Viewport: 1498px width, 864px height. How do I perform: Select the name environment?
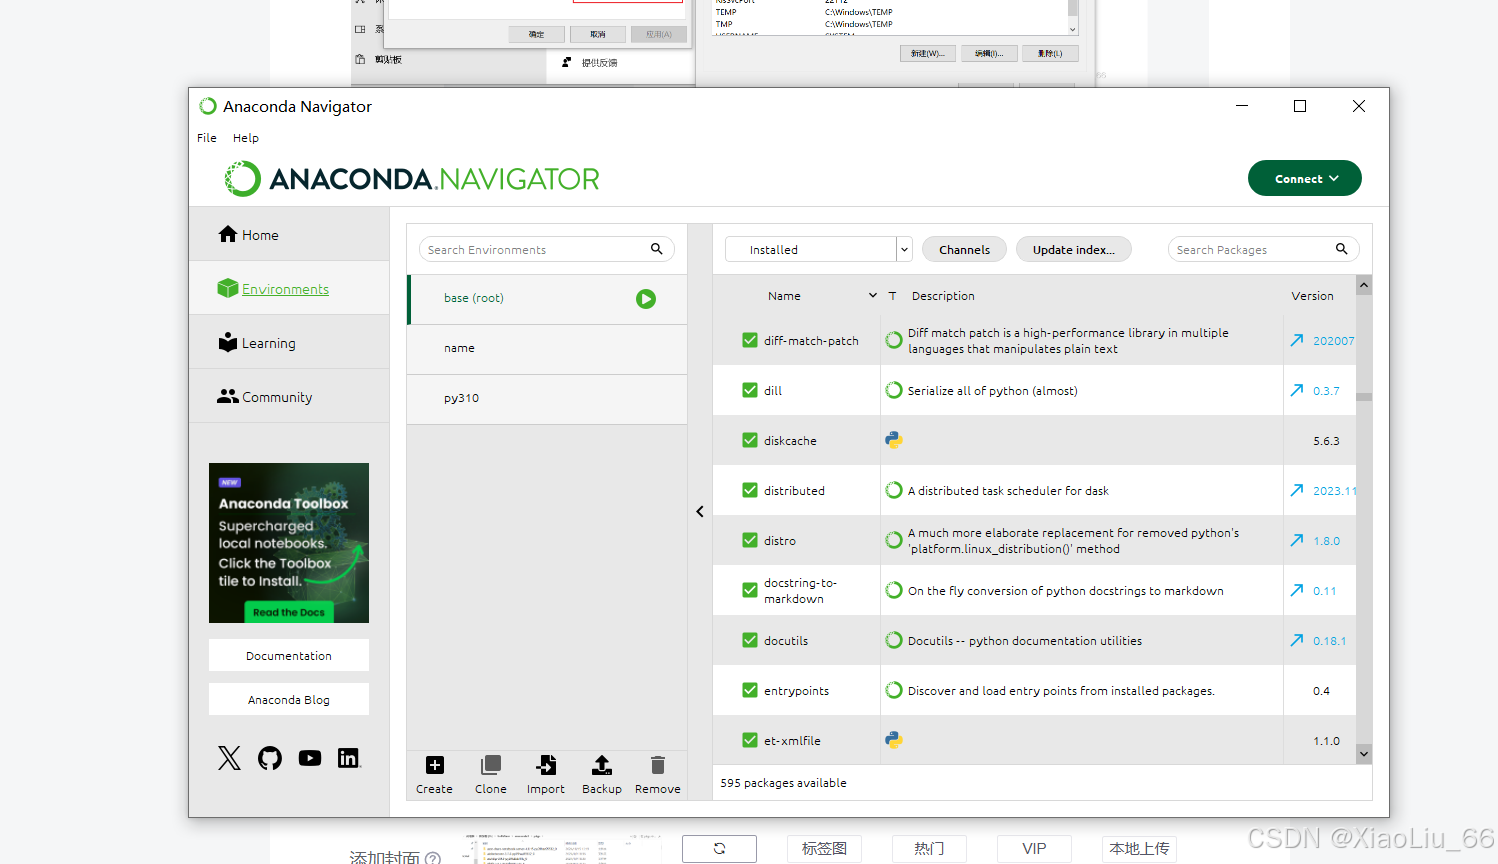click(547, 349)
